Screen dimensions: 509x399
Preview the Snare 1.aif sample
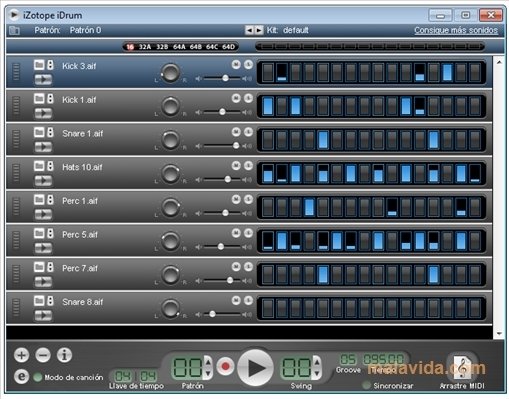[43, 147]
